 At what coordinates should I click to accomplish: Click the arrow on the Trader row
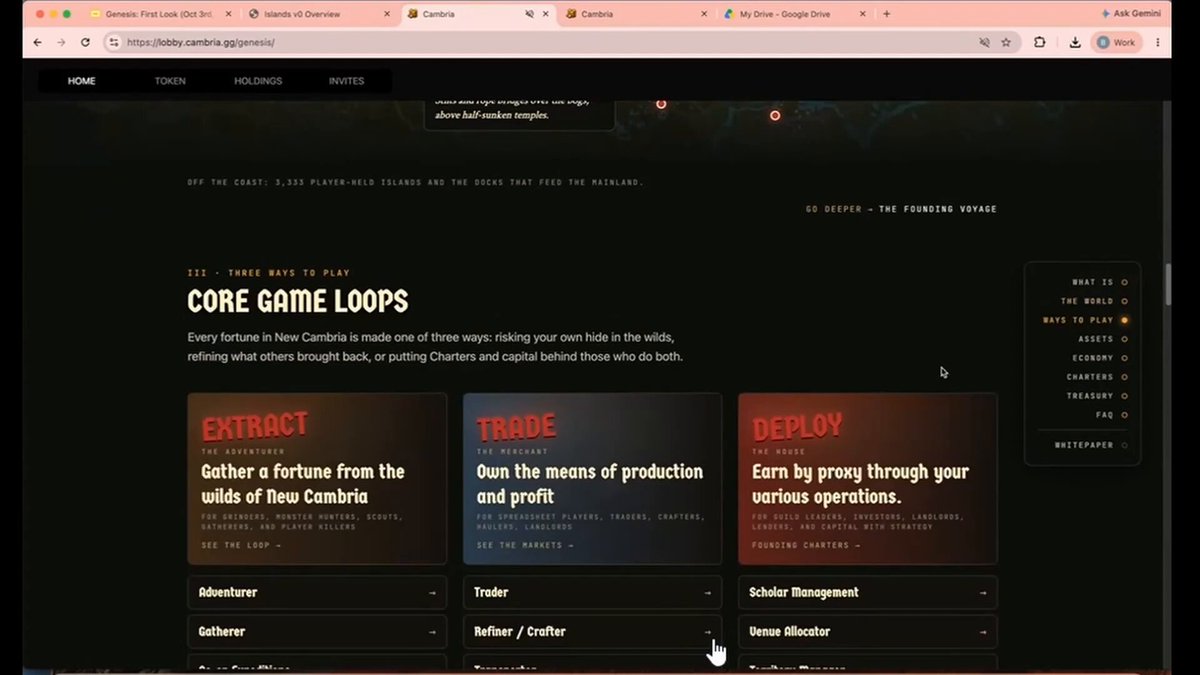coord(707,593)
